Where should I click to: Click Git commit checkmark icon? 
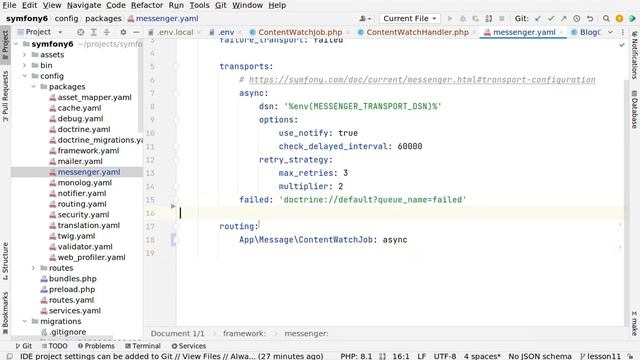(551, 18)
